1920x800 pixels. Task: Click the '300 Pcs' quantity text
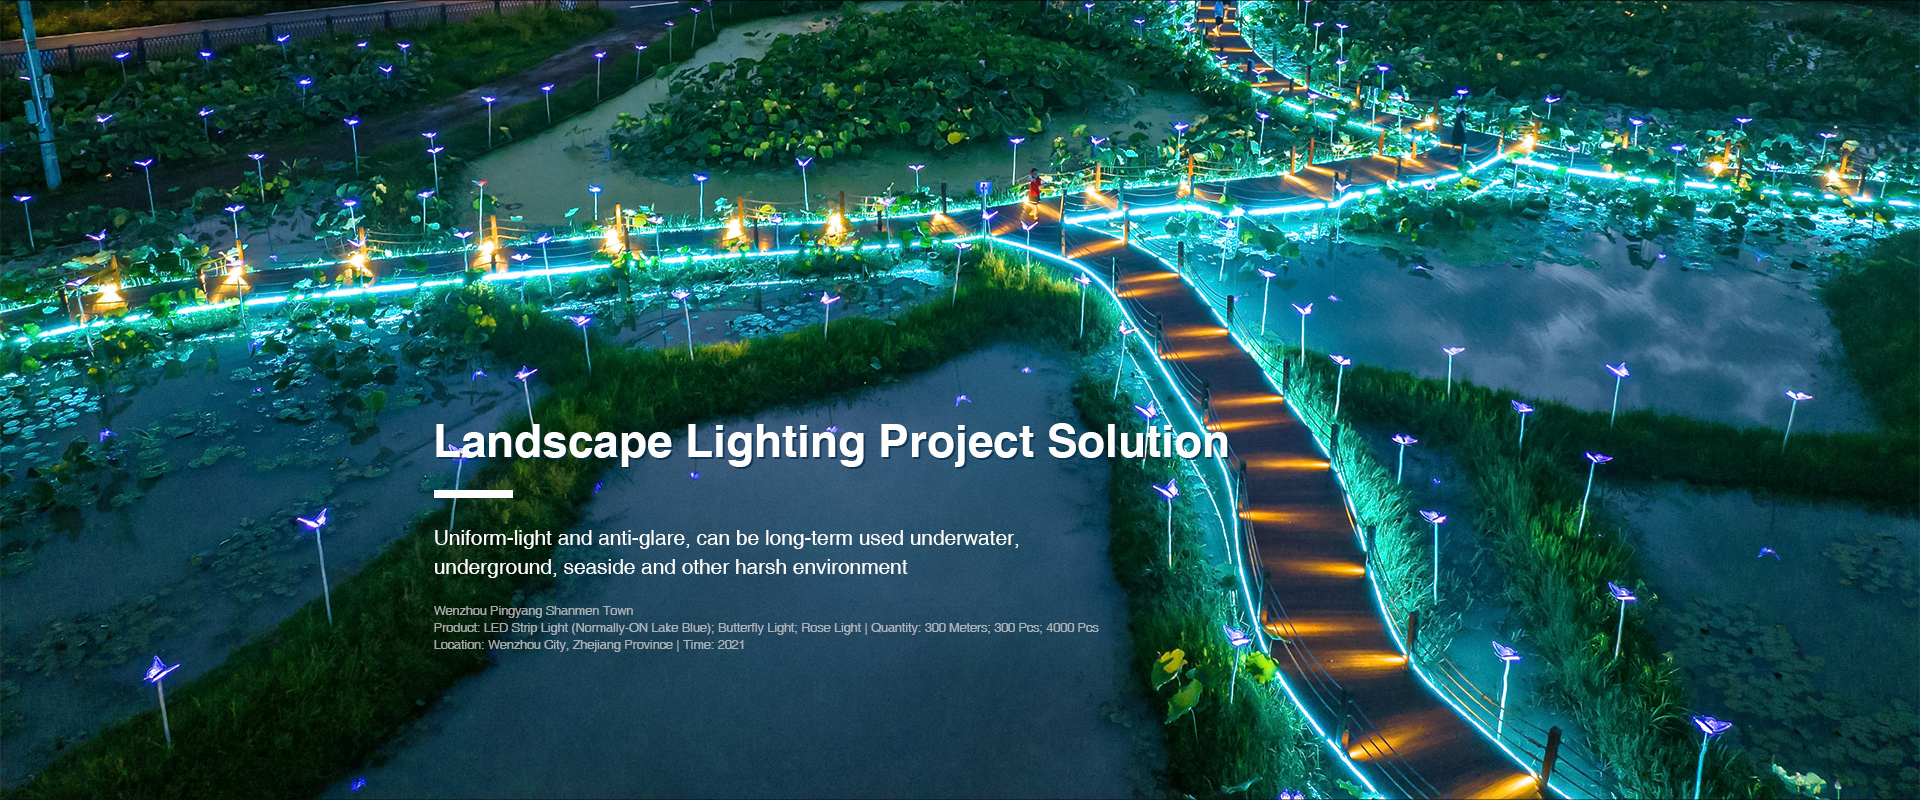coord(1016,628)
